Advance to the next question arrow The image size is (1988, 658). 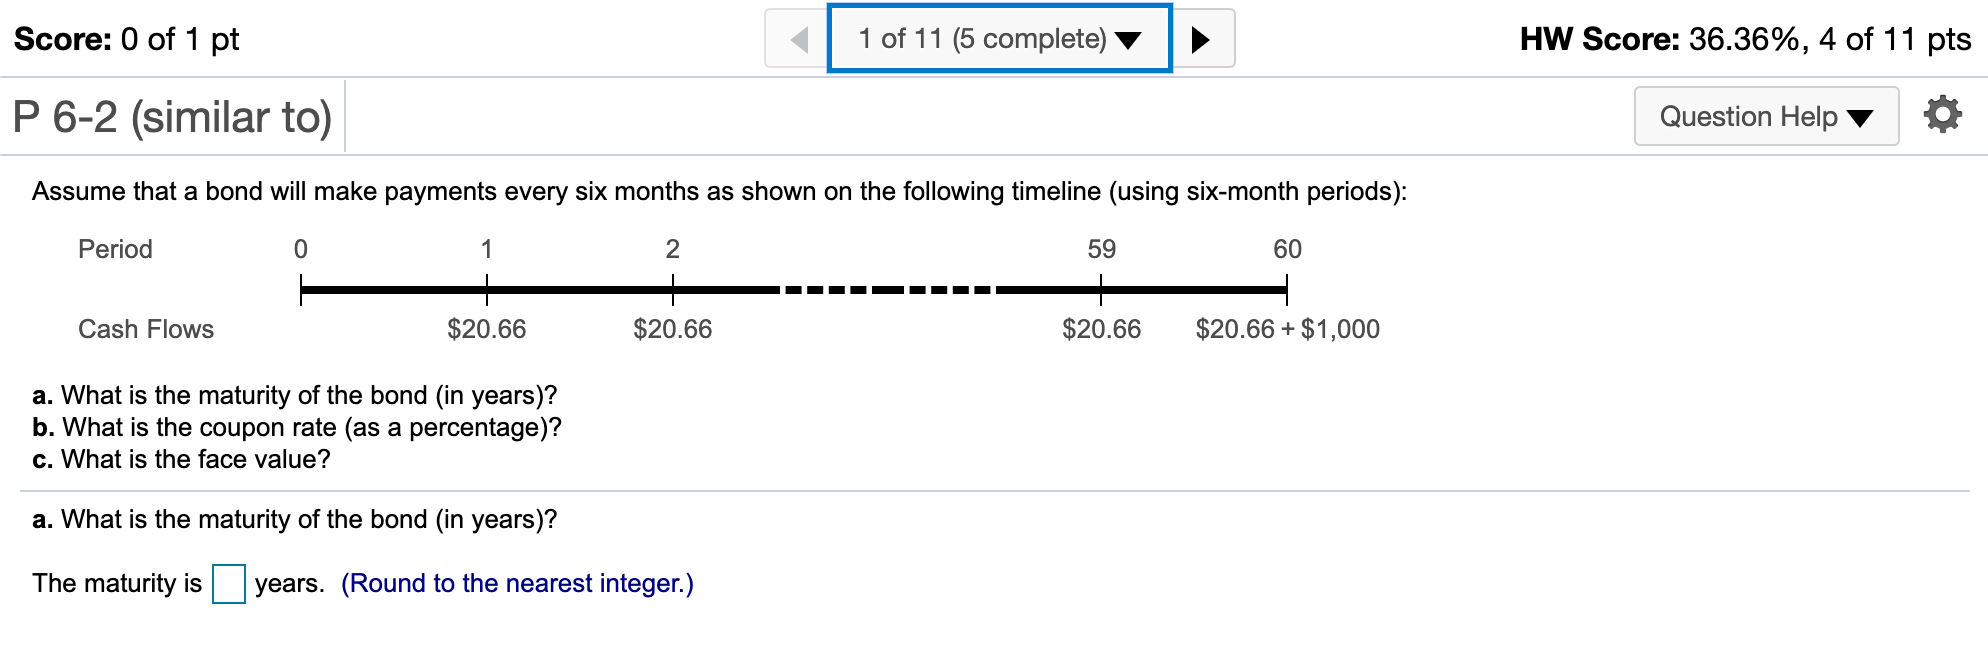coord(1201,39)
